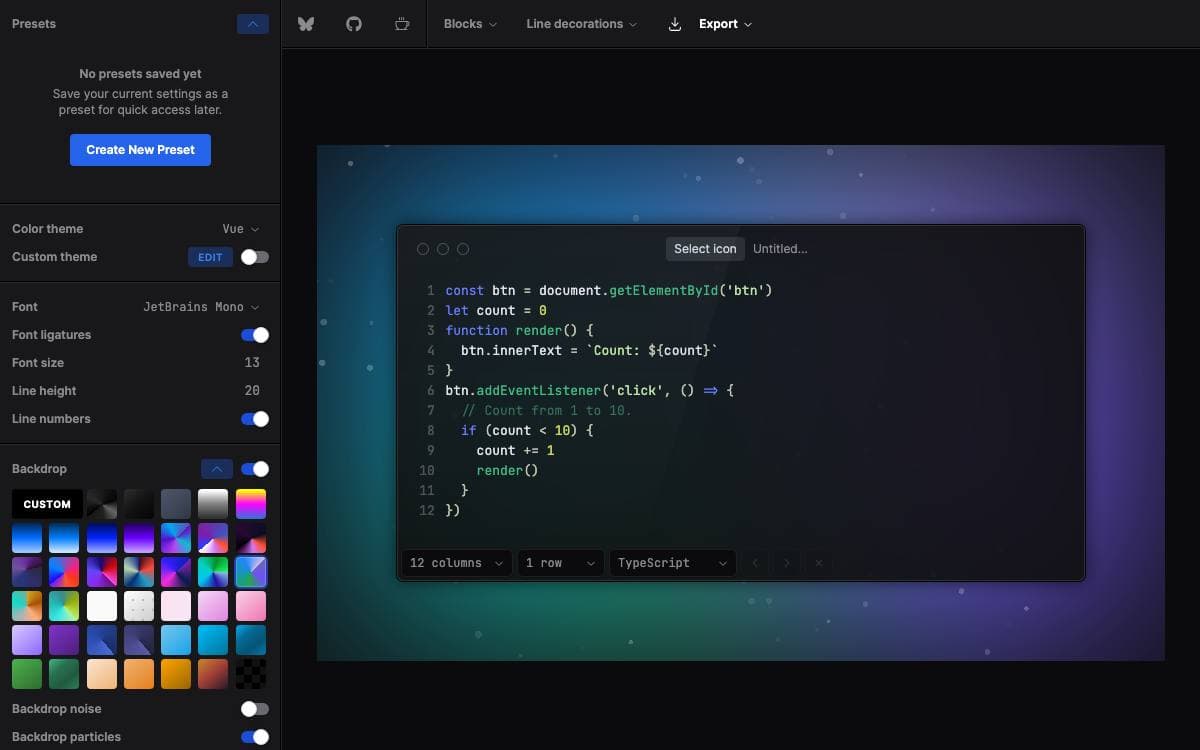The image size is (1200, 750).
Task: Open the Bluesky butterfly link icon
Action: tap(306, 24)
